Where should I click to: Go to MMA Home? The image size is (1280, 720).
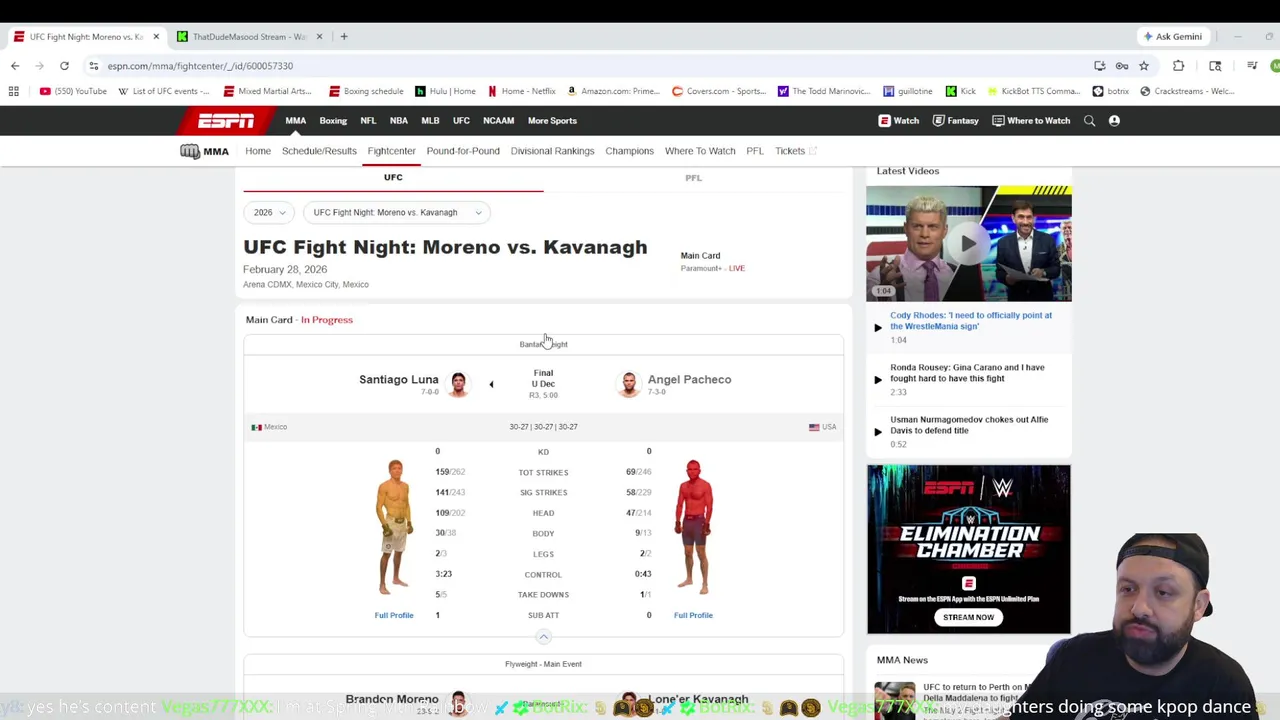pyautogui.click(x=258, y=151)
